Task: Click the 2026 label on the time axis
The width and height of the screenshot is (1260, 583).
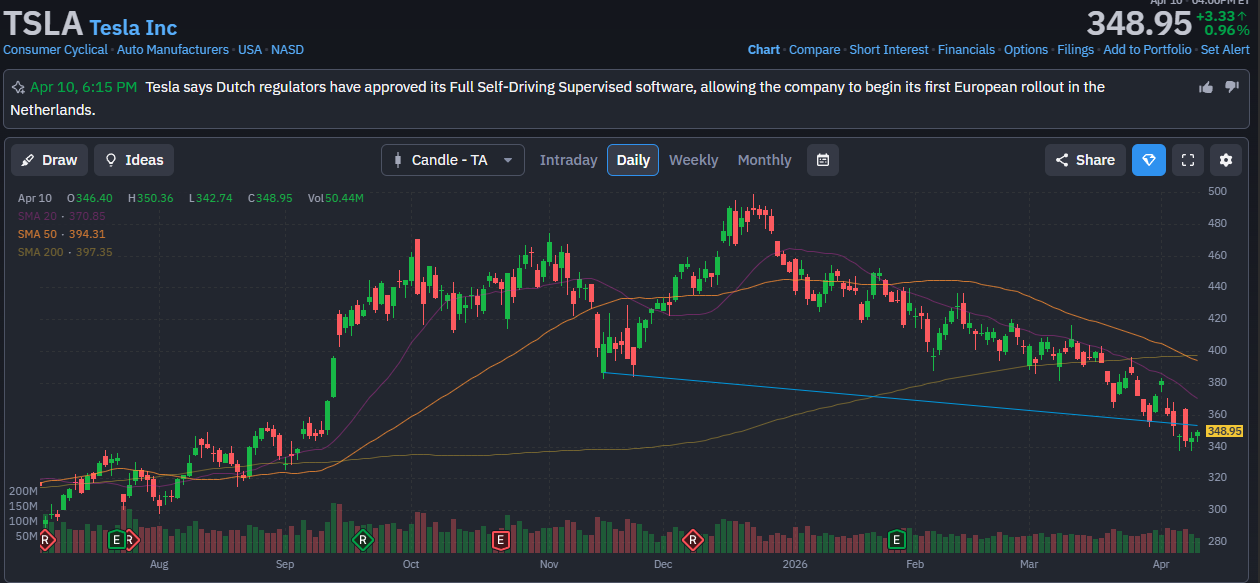Action: tap(795, 564)
